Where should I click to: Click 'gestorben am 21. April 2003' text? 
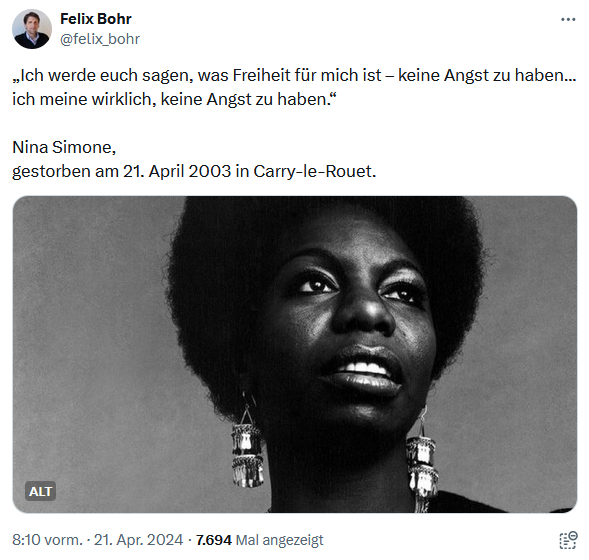[x=121, y=171]
